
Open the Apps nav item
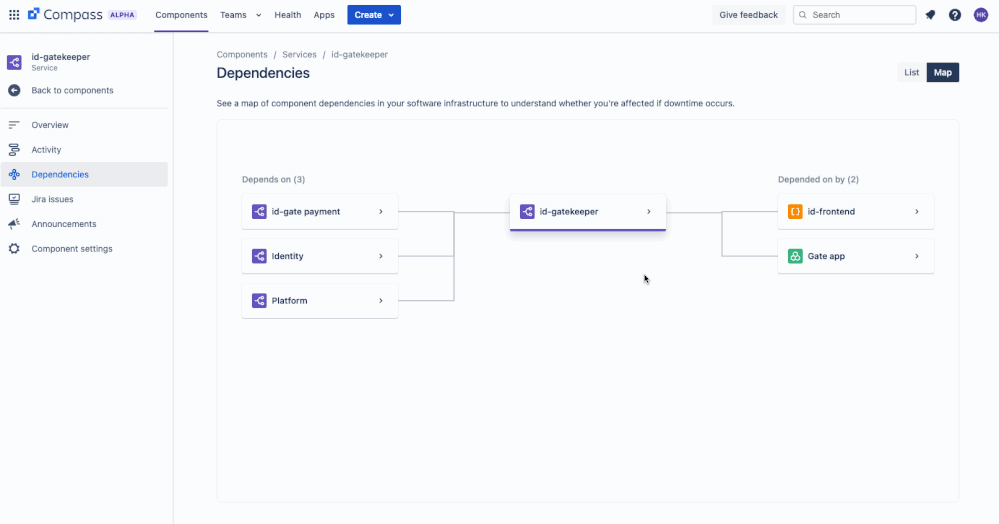[324, 15]
